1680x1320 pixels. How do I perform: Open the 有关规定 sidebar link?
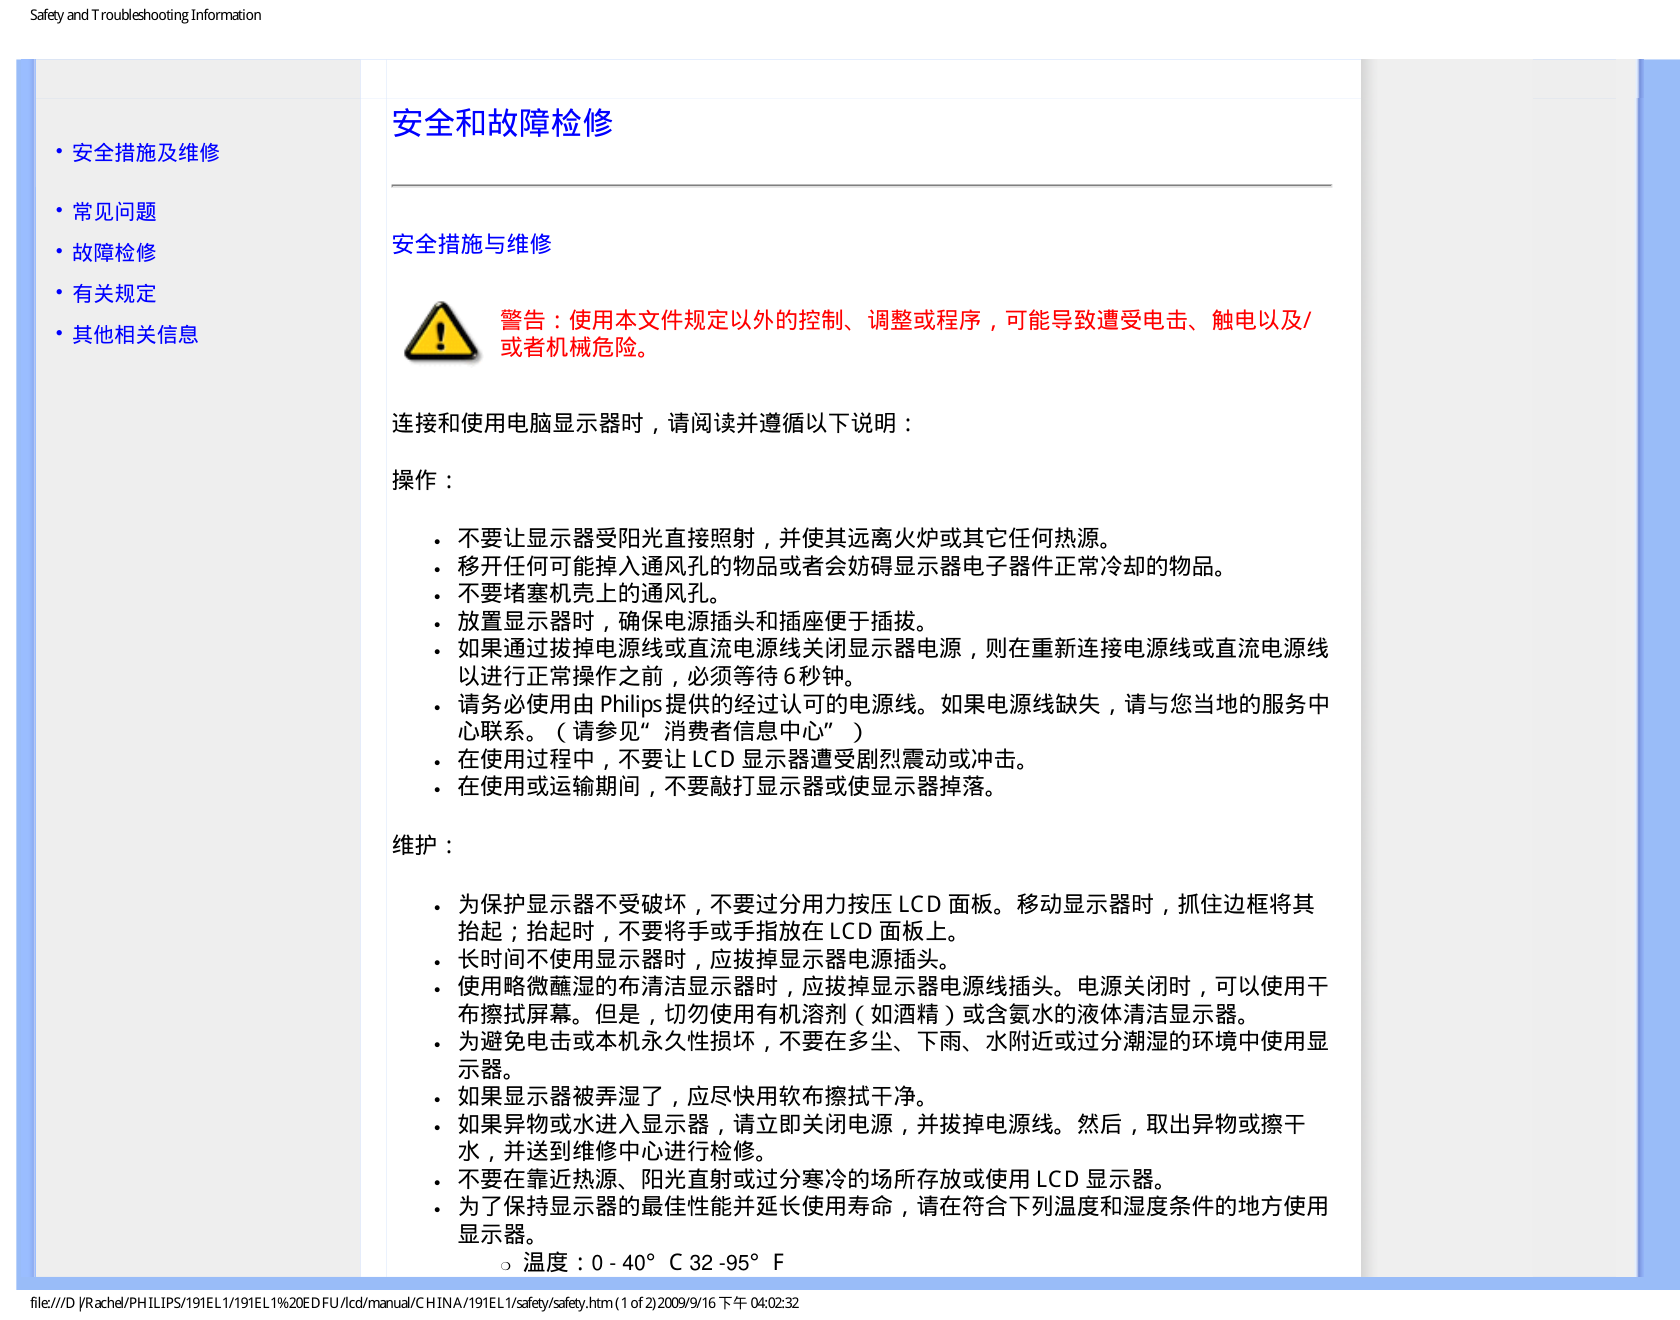(x=114, y=294)
